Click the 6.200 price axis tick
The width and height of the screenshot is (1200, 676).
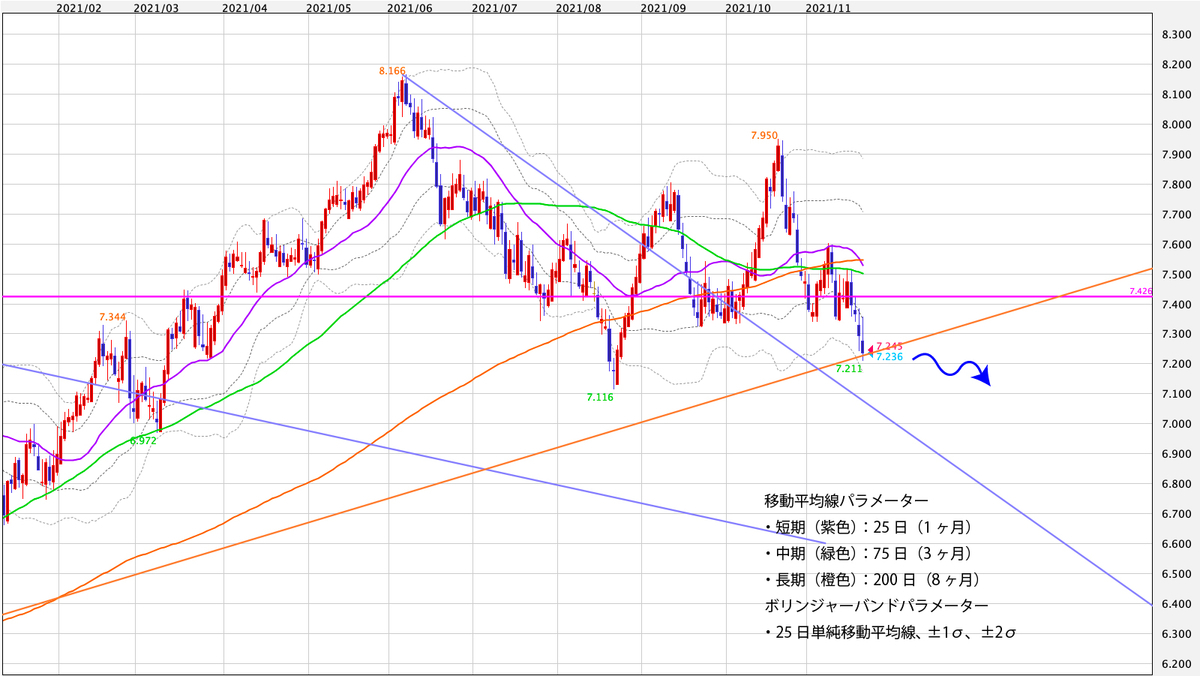1174,663
